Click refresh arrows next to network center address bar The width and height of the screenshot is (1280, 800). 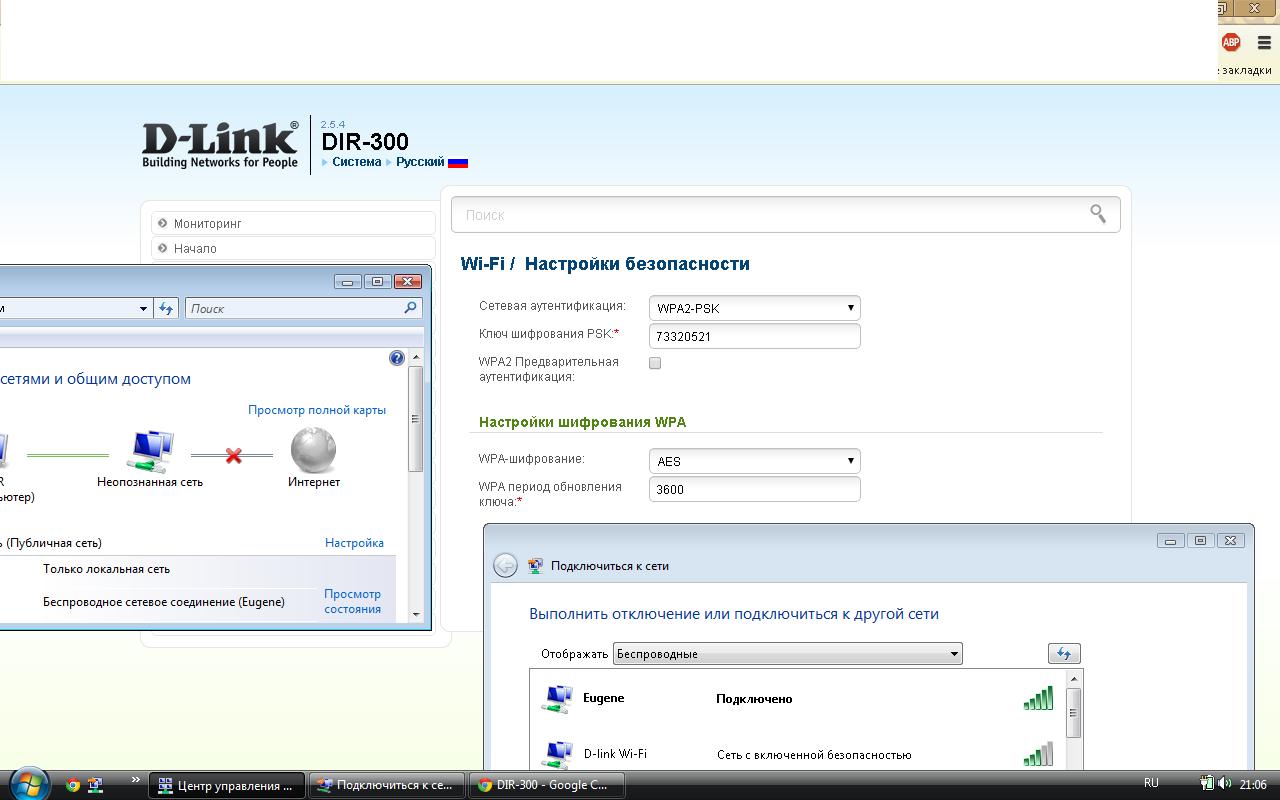click(166, 308)
